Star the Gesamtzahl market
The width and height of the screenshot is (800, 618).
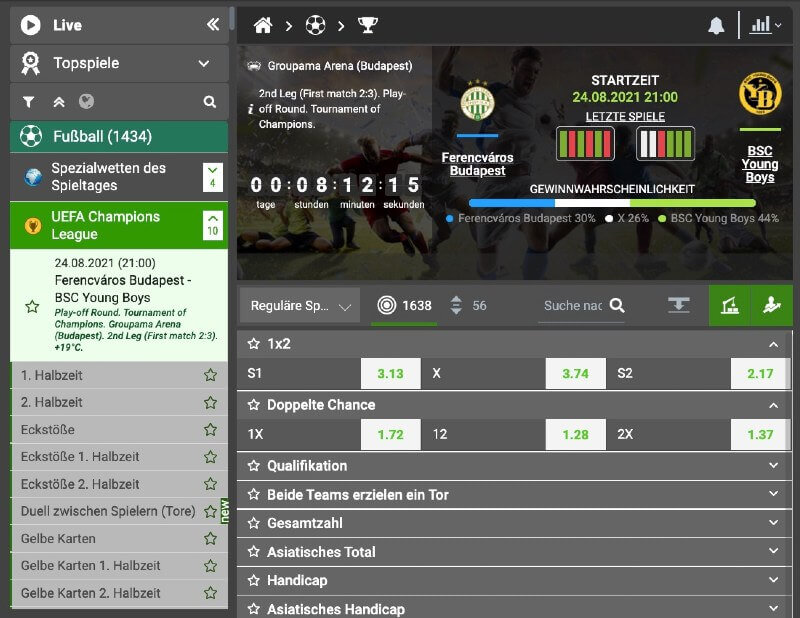254,523
